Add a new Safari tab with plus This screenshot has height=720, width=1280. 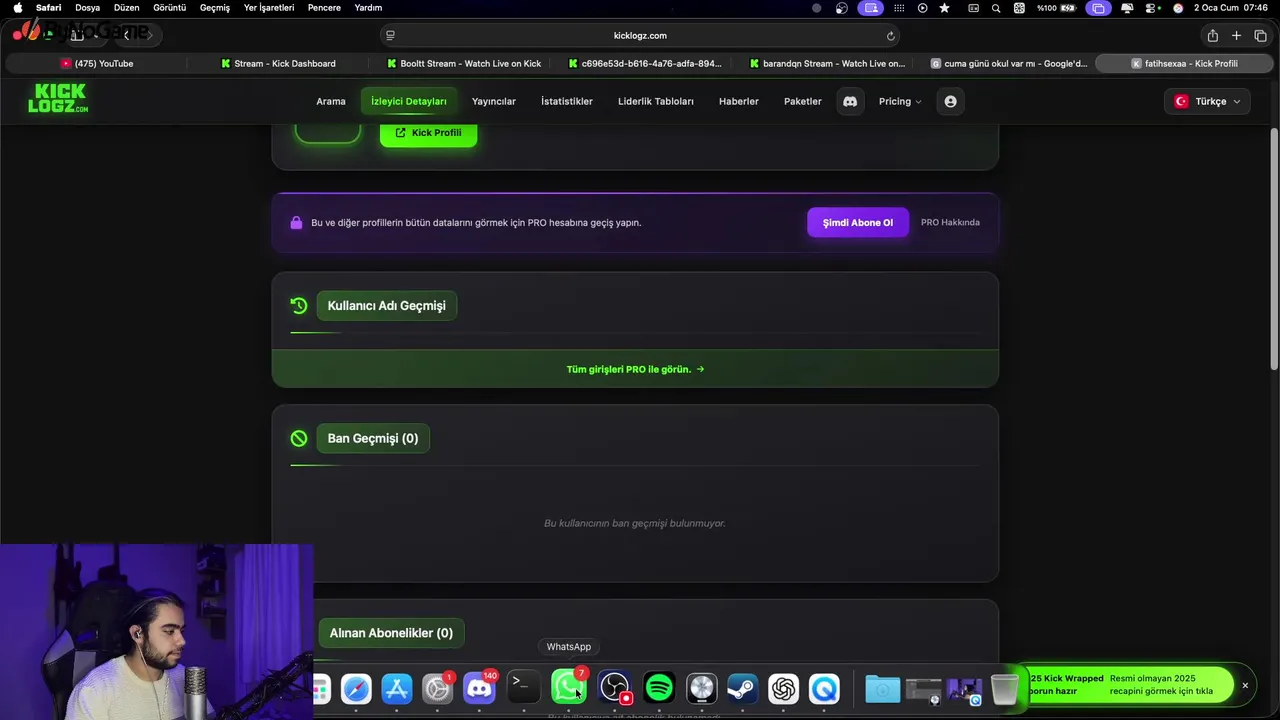point(1236,36)
